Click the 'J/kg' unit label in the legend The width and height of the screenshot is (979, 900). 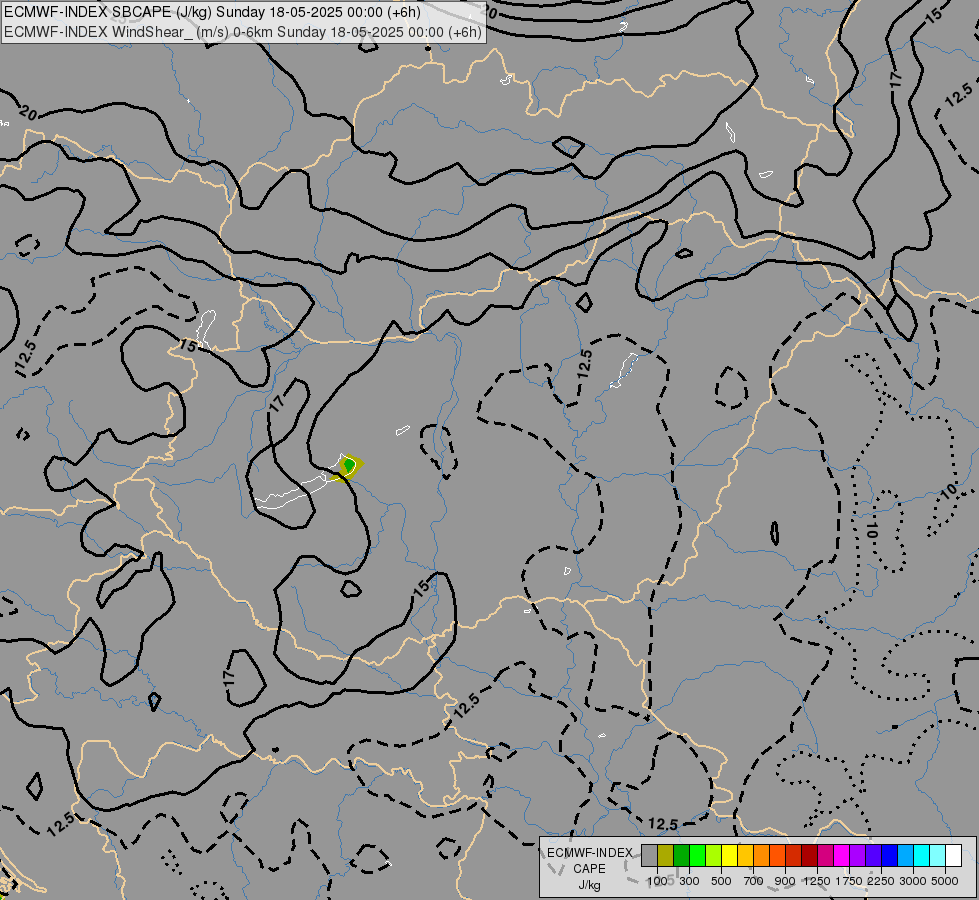[589, 885]
